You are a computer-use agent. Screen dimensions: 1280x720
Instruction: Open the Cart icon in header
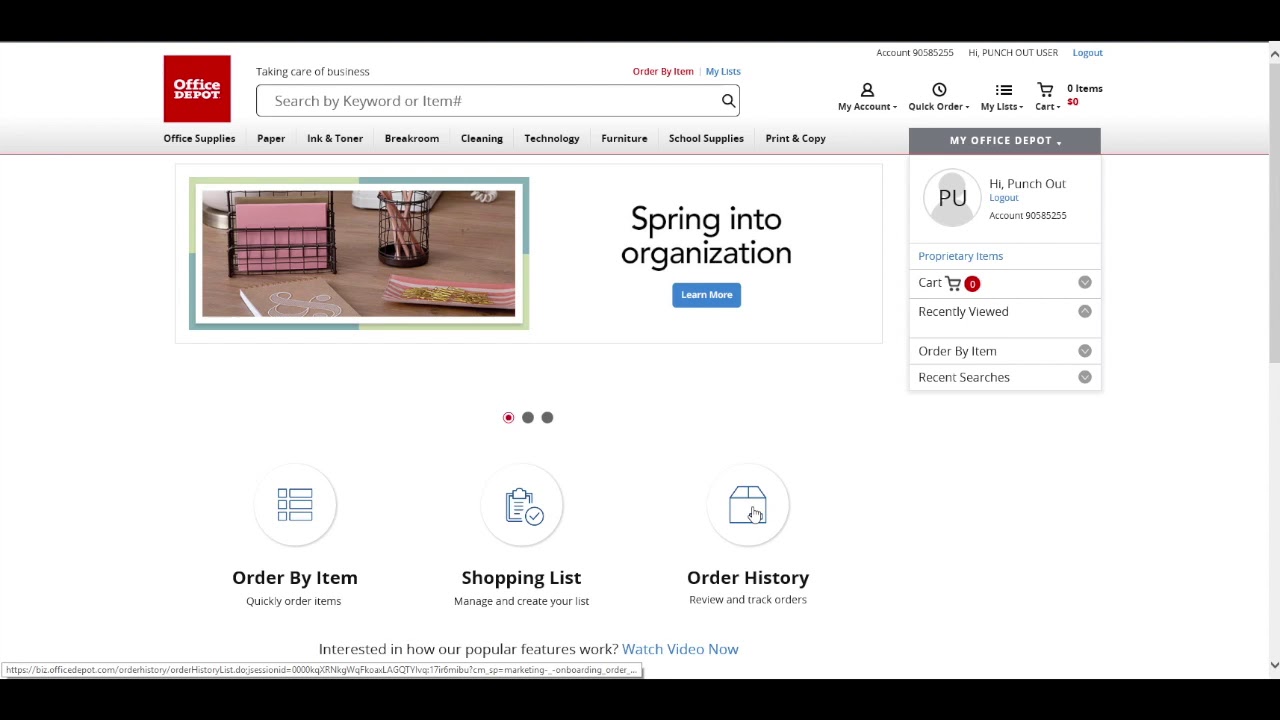point(1045,90)
